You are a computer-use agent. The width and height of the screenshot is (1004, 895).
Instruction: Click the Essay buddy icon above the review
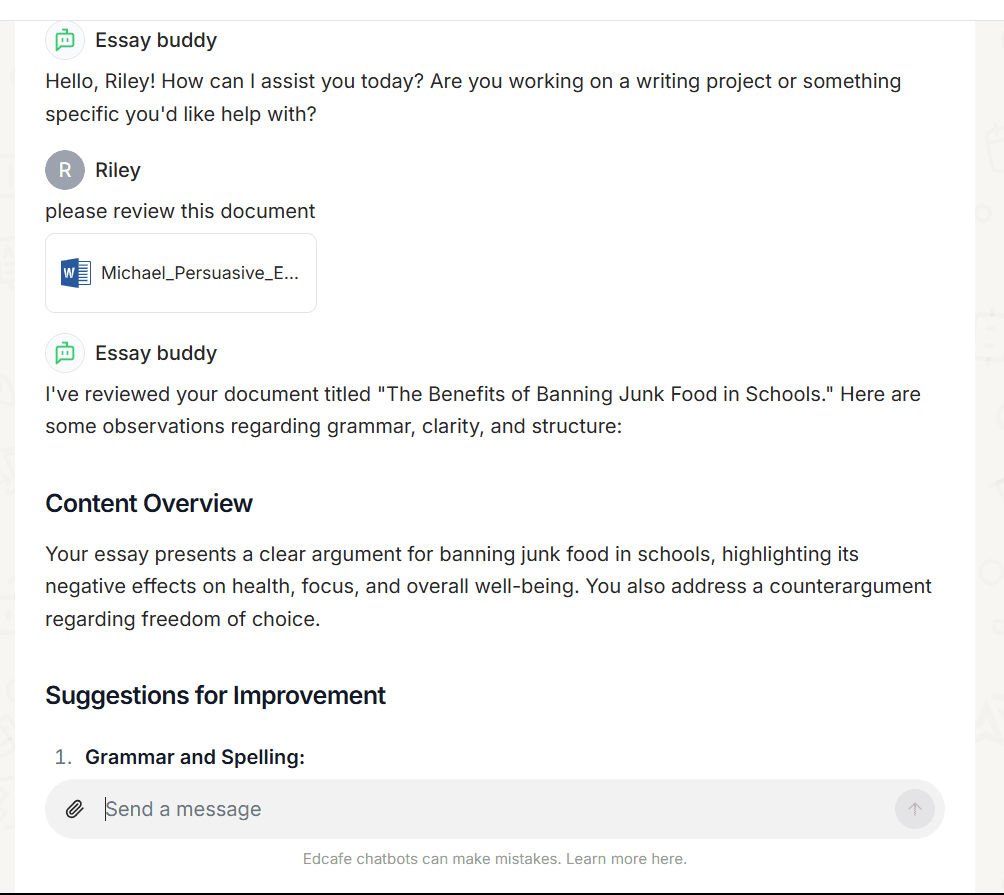(x=65, y=353)
